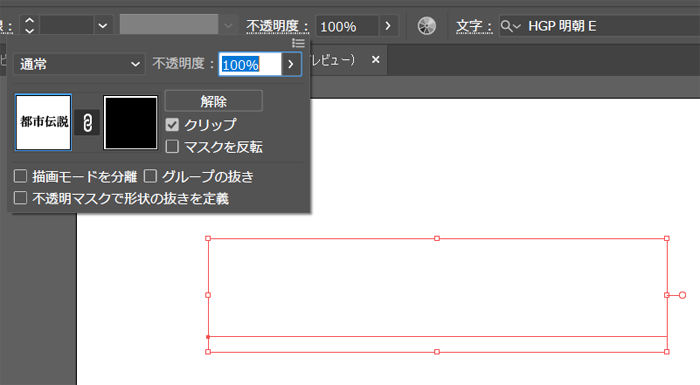Image resolution: width=700 pixels, height=385 pixels.
Task: Open the transparency panel flyout menu icon
Action: pos(298,43)
